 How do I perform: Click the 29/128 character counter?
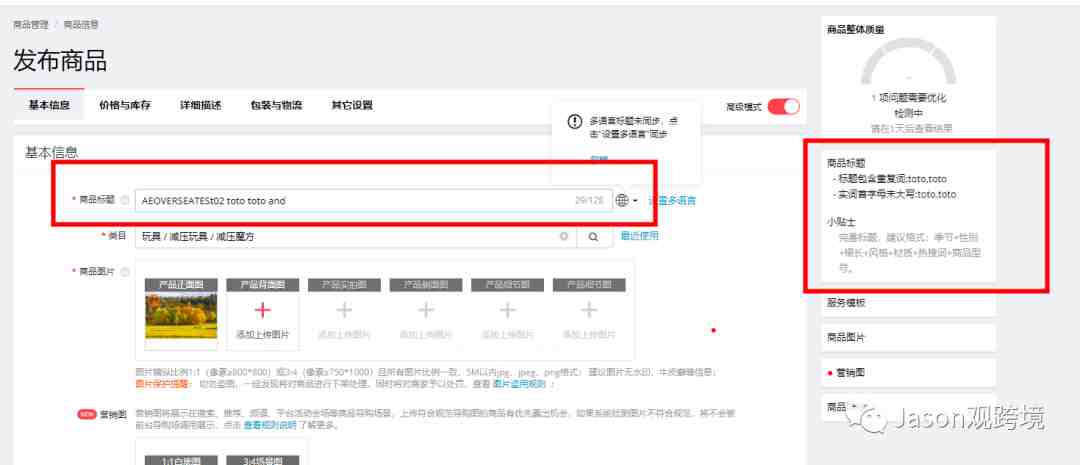click(590, 200)
